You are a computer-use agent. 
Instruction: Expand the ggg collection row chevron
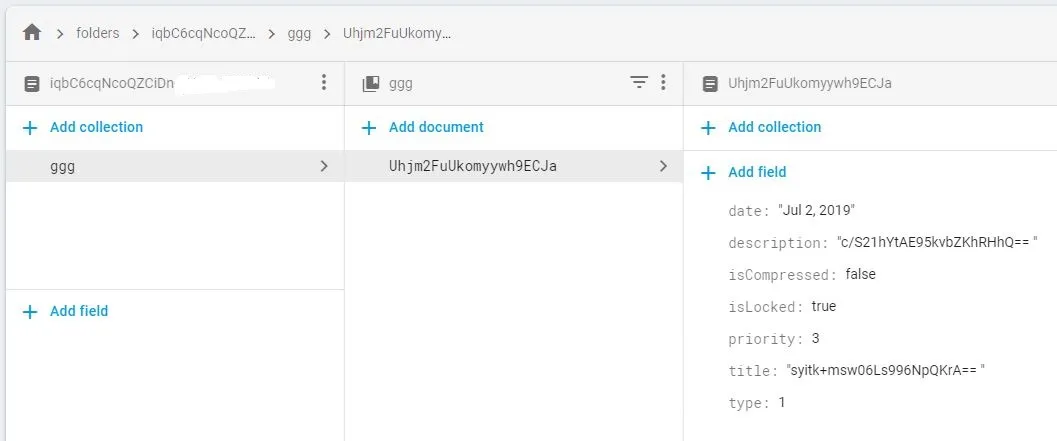pos(323,167)
